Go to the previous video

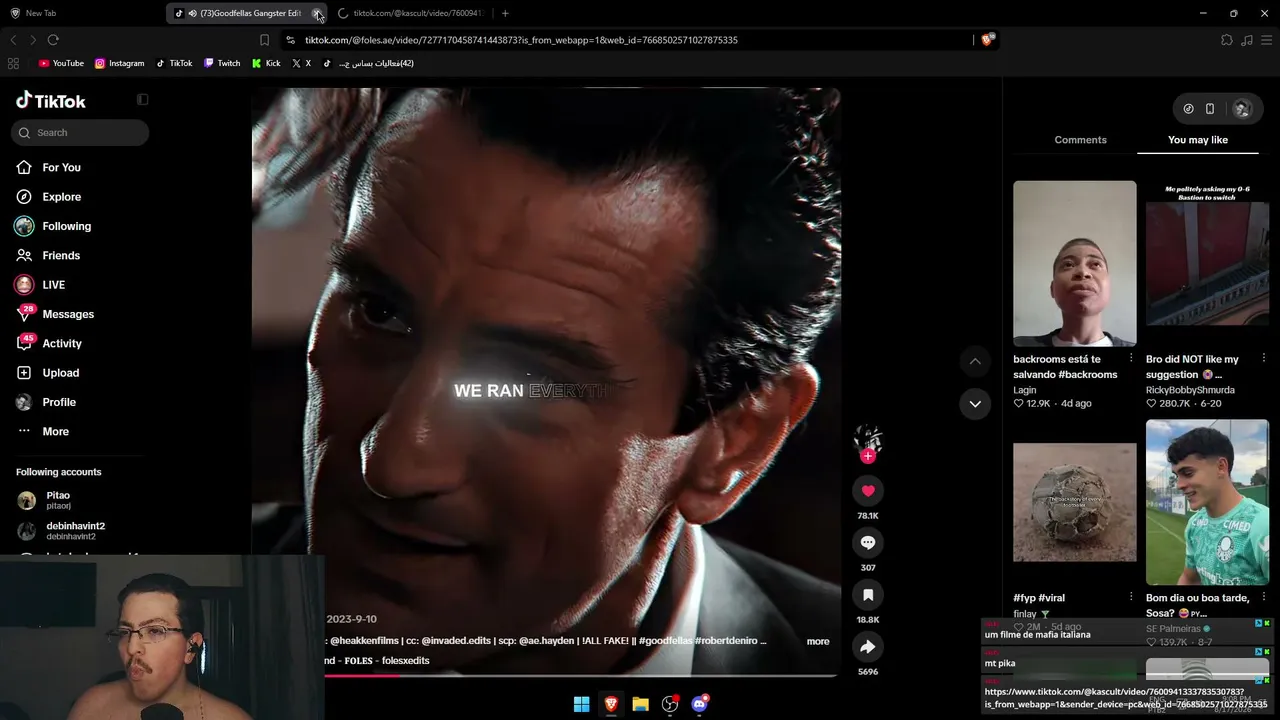975,361
